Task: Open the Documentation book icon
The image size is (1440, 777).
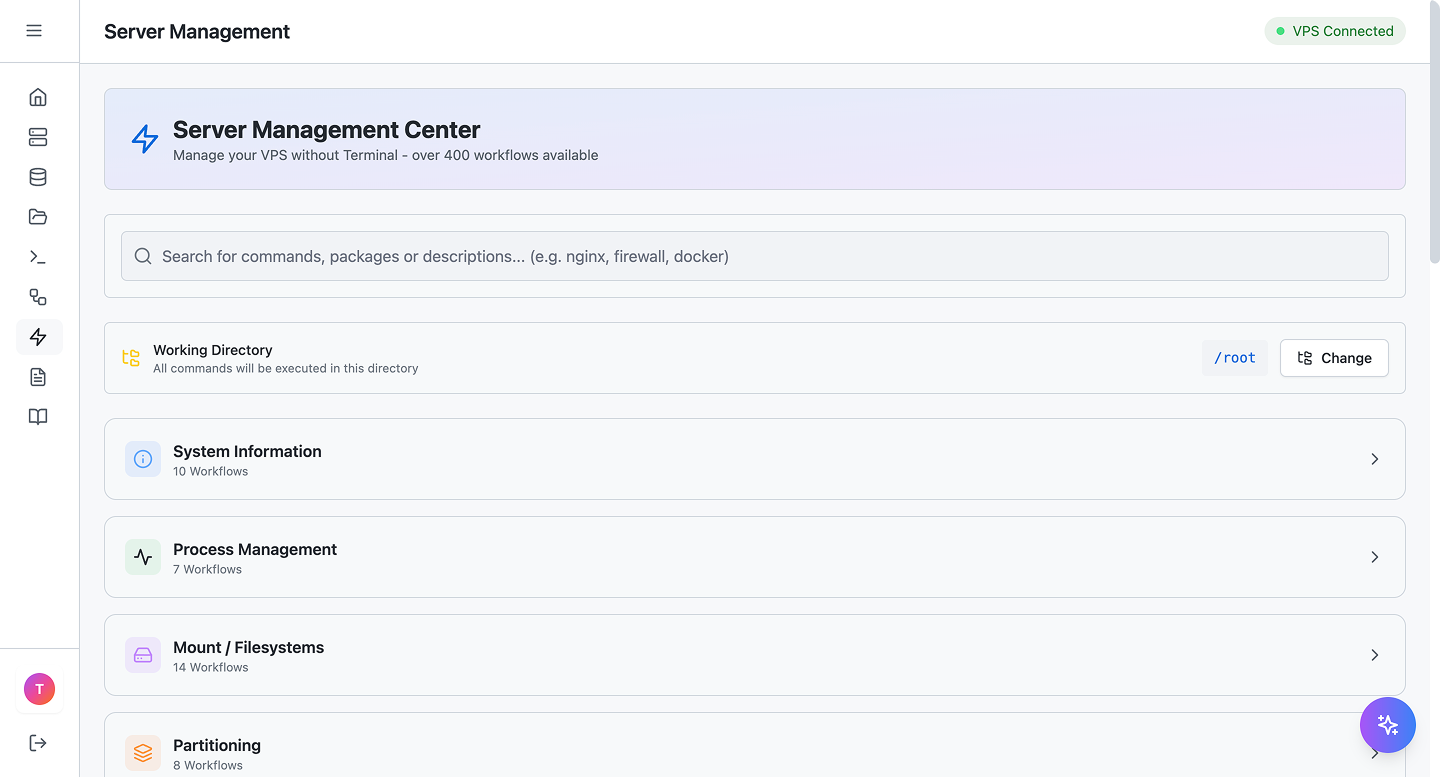Action: 38,417
